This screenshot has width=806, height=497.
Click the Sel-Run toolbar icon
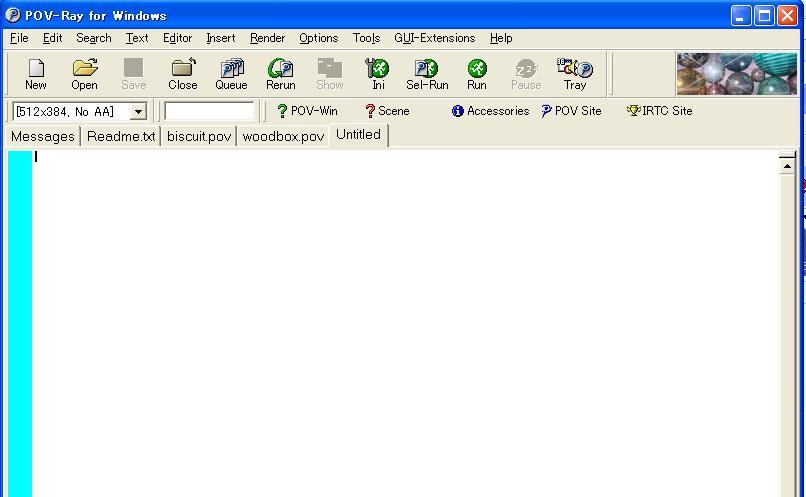pos(427,74)
